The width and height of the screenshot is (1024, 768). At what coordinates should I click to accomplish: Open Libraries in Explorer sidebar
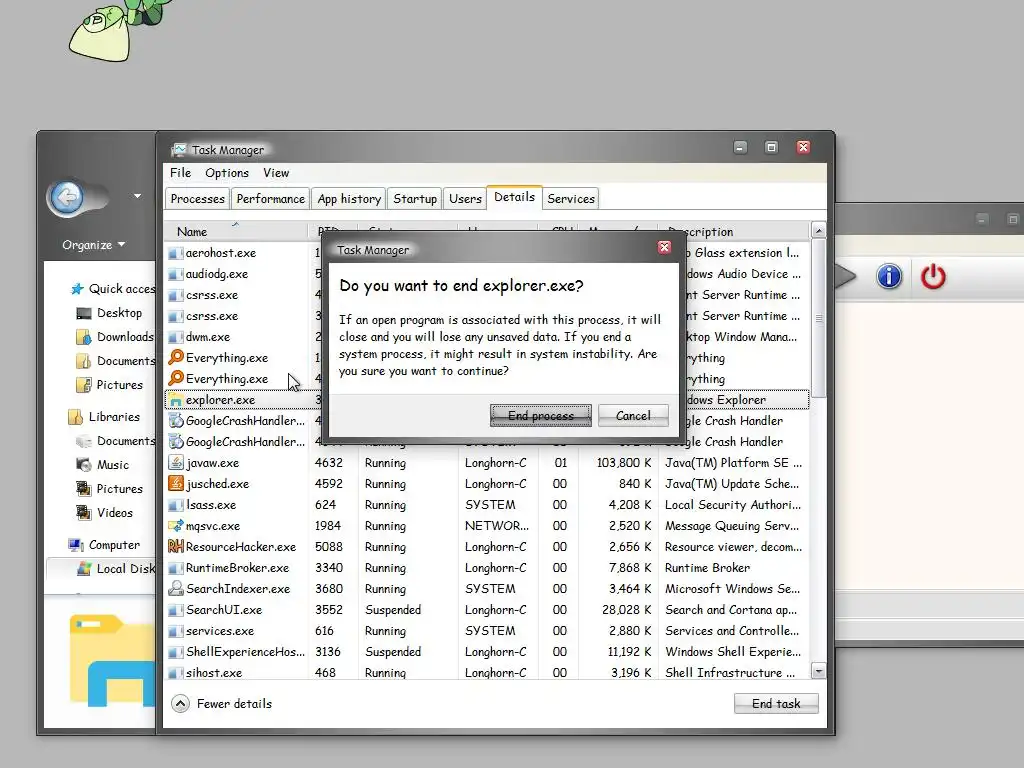(x=114, y=417)
